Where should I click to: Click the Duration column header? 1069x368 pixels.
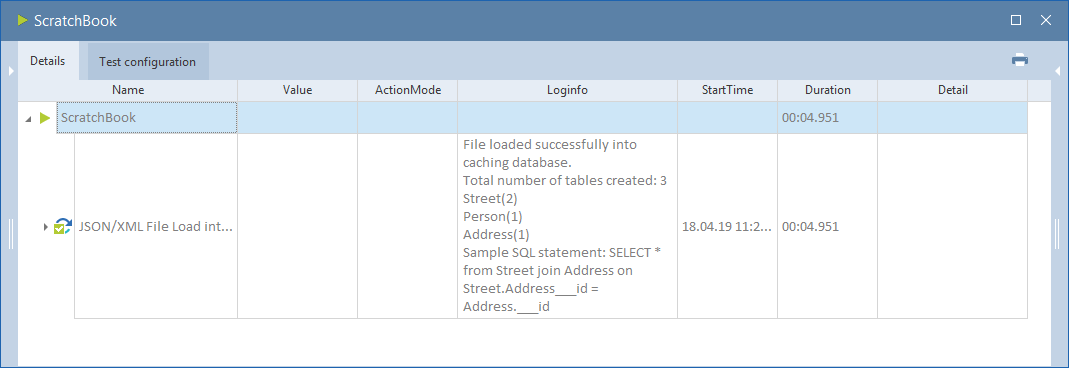(828, 90)
